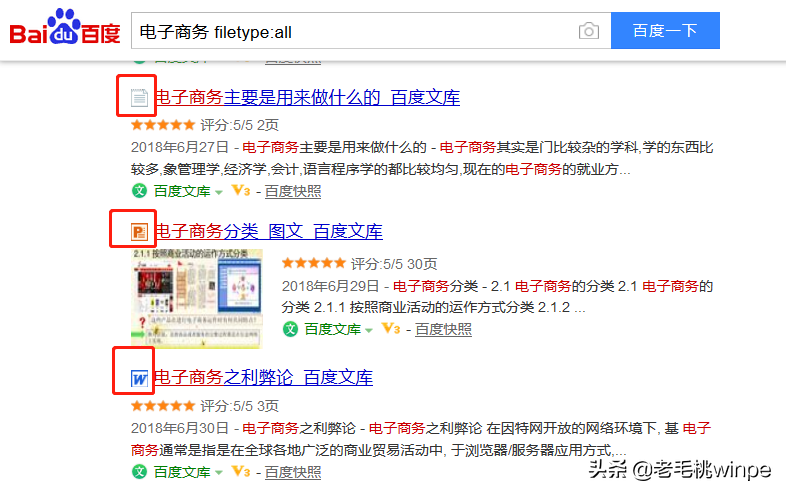Click V3 badge in 电子商务分类 result
Image resolution: width=786 pixels, height=494 pixels.
391,328
